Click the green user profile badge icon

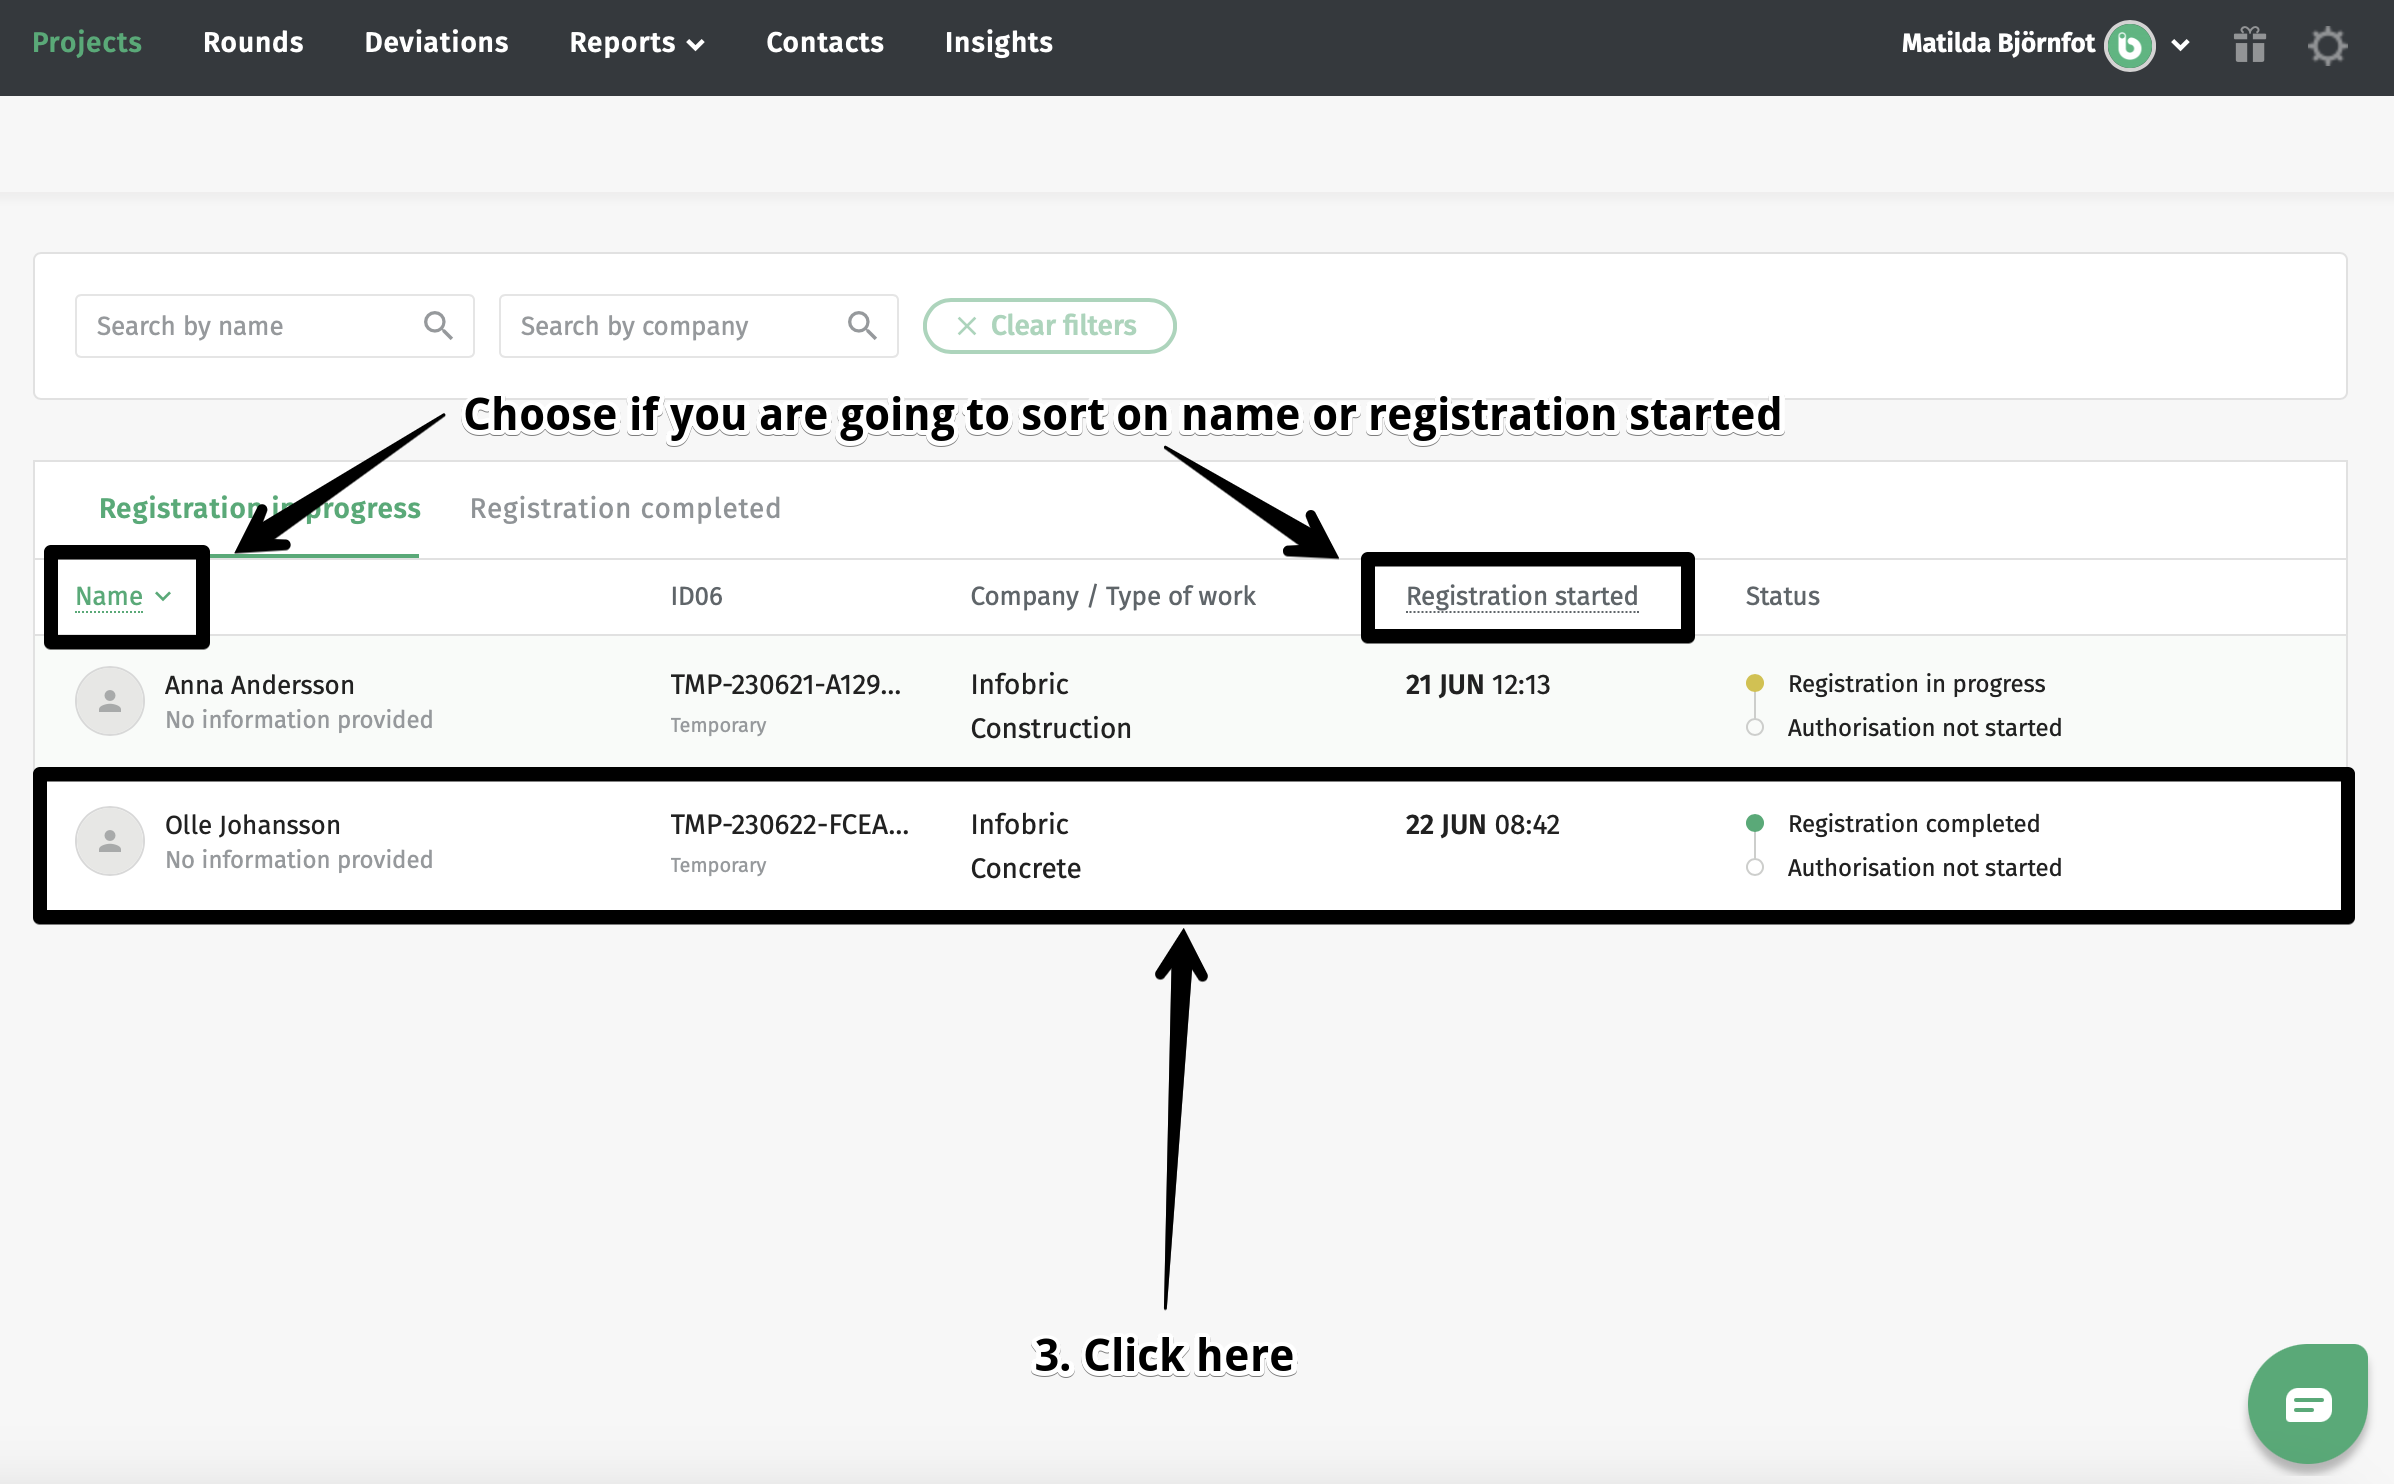2129,45
